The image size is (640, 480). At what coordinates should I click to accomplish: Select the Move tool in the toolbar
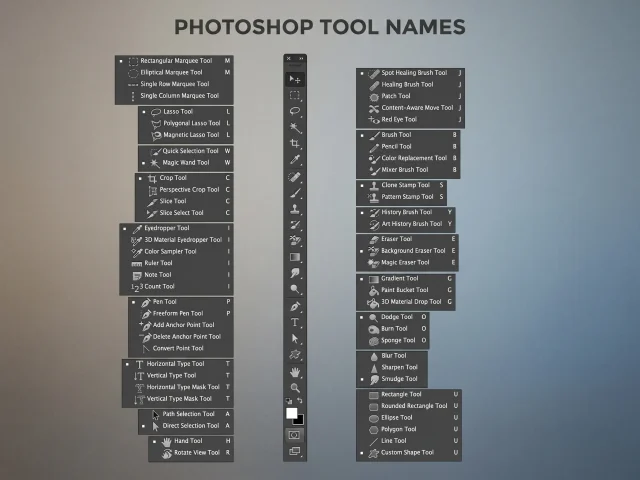click(295, 79)
